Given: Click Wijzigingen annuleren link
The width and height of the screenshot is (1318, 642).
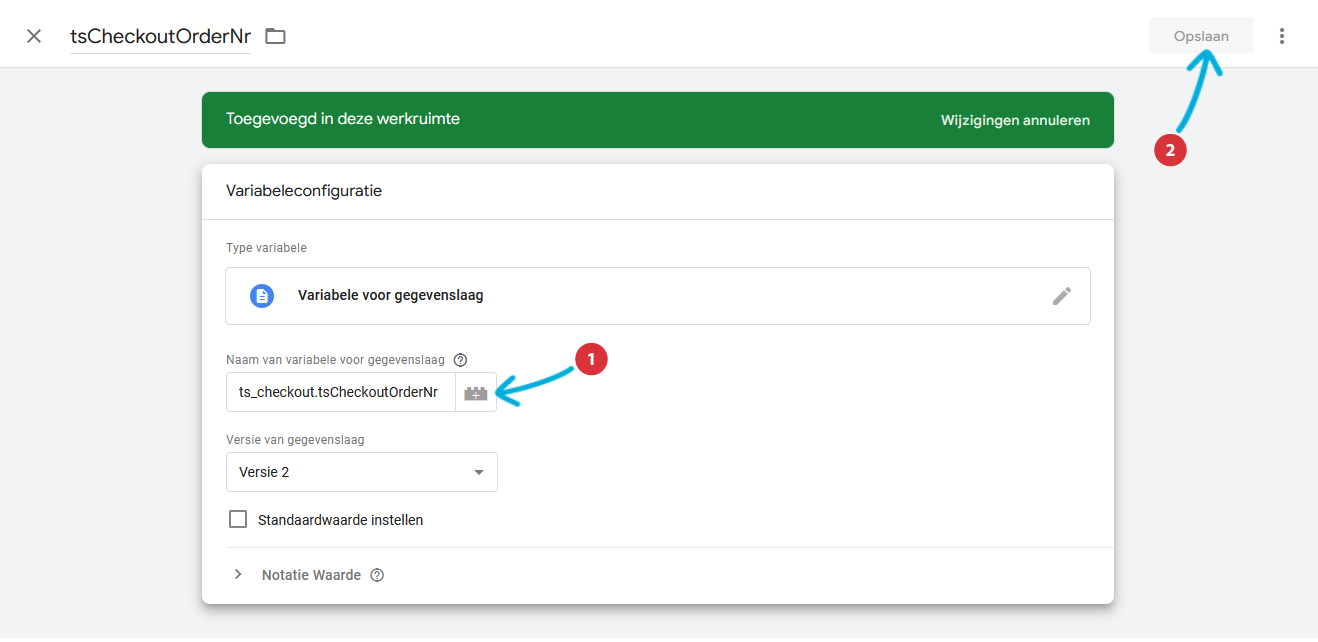Looking at the screenshot, I should pyautogui.click(x=1015, y=120).
